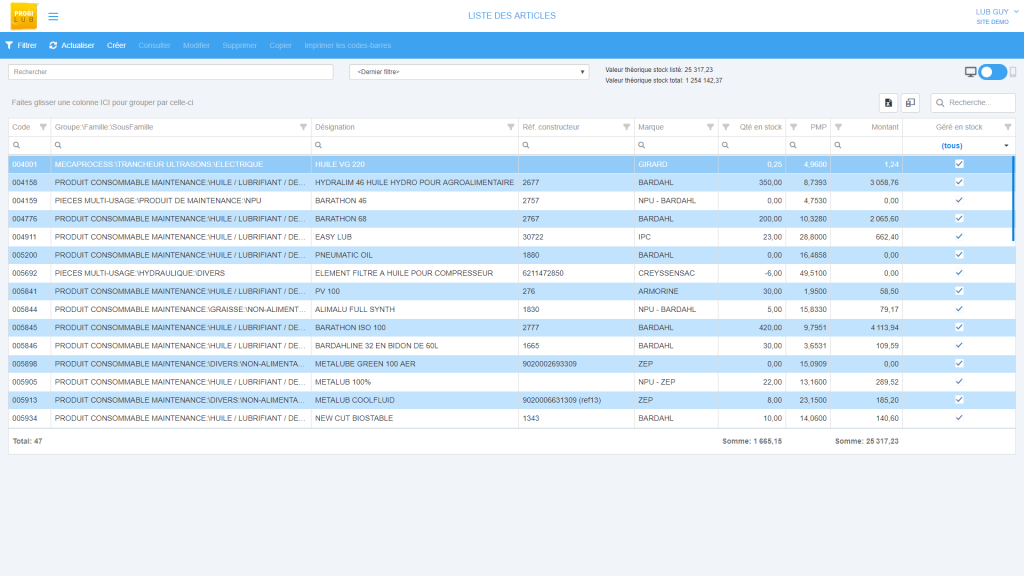
Task: Open the main navigation hamburger menu
Action: tap(53, 16)
